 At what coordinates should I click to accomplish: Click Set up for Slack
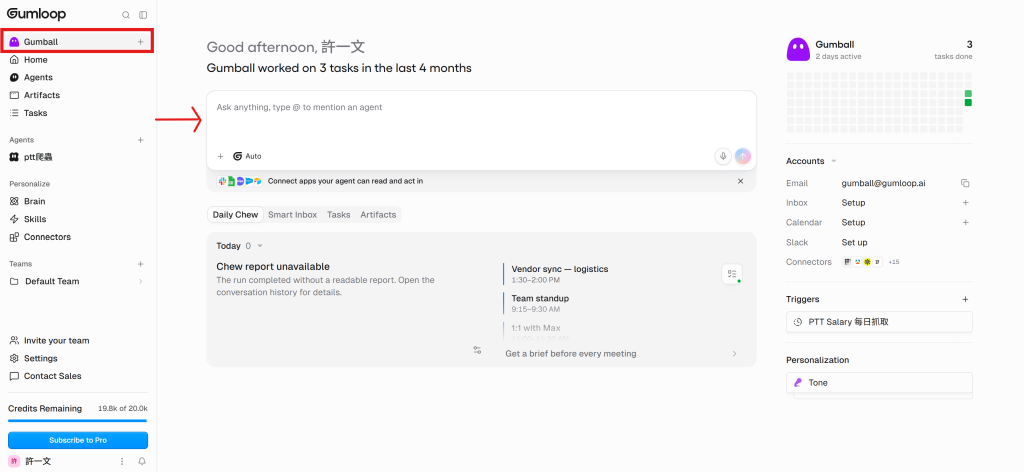[854, 242]
